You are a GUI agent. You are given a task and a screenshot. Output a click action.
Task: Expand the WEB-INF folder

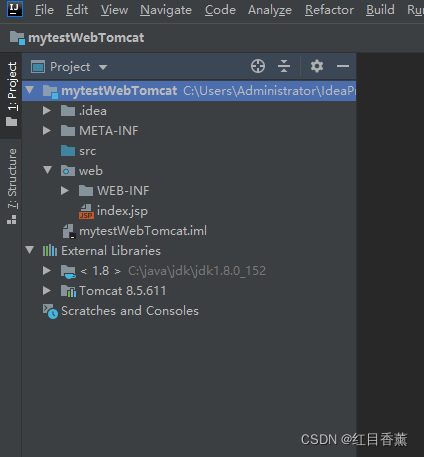tap(65, 191)
